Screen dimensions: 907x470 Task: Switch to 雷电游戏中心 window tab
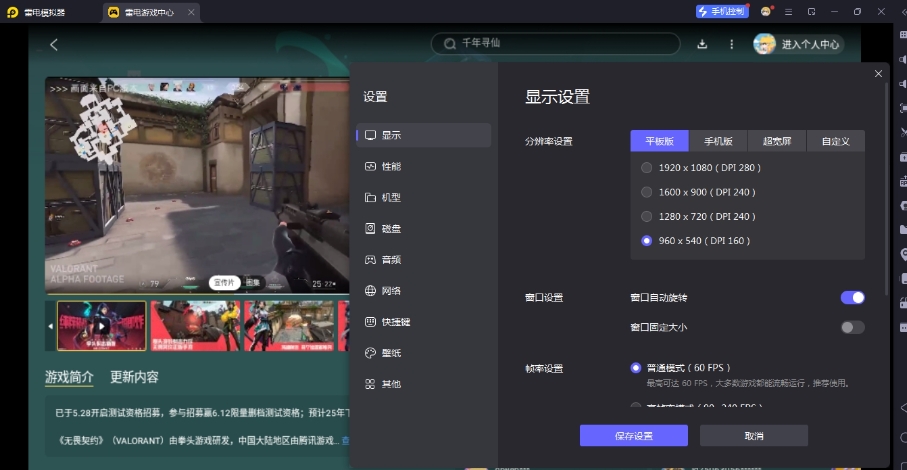click(x=149, y=12)
